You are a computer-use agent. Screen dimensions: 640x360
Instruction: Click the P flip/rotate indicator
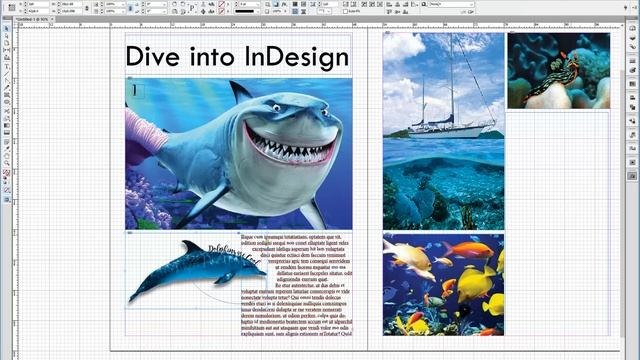click(192, 8)
